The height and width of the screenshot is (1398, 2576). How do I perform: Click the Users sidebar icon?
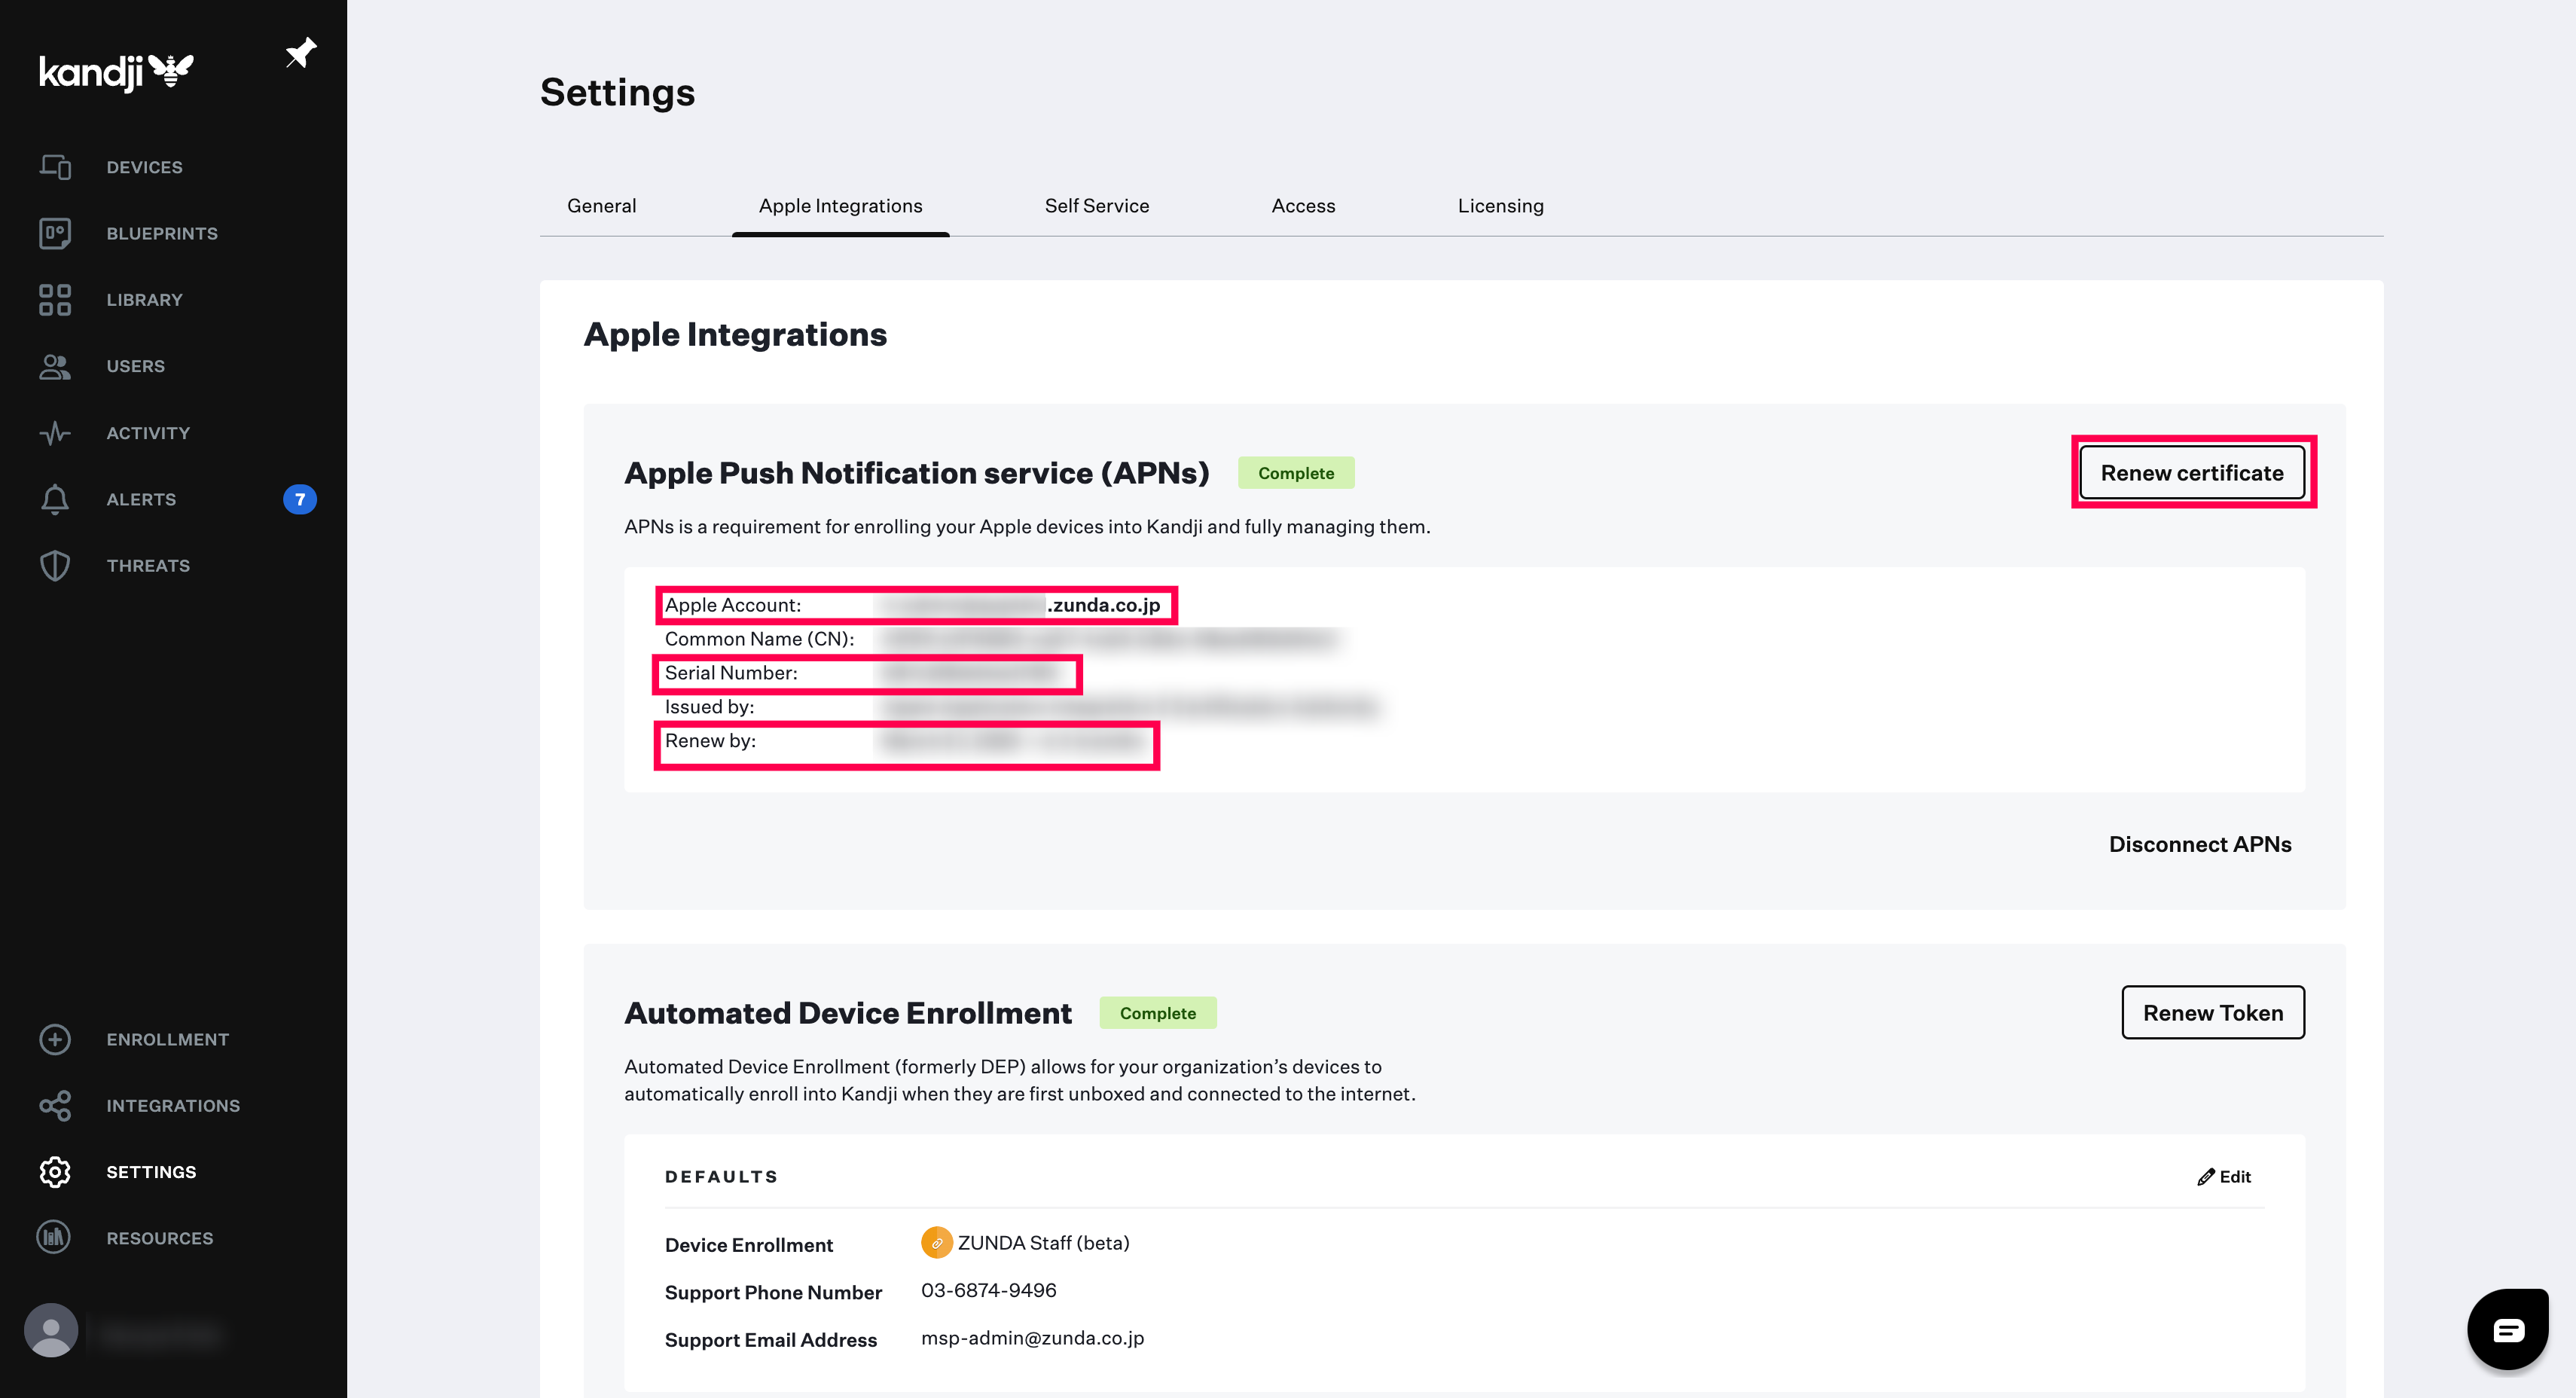coord(55,366)
